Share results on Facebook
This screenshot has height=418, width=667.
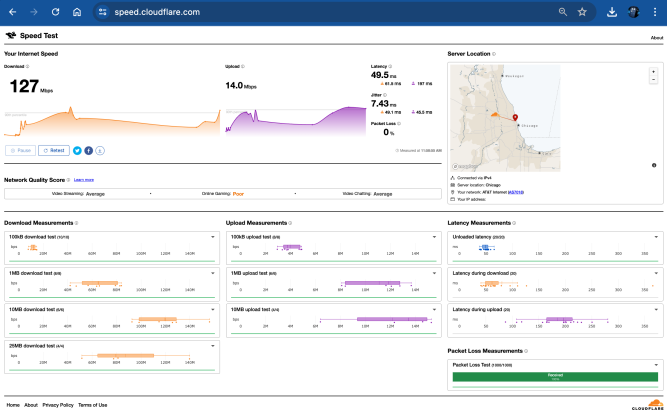point(88,151)
